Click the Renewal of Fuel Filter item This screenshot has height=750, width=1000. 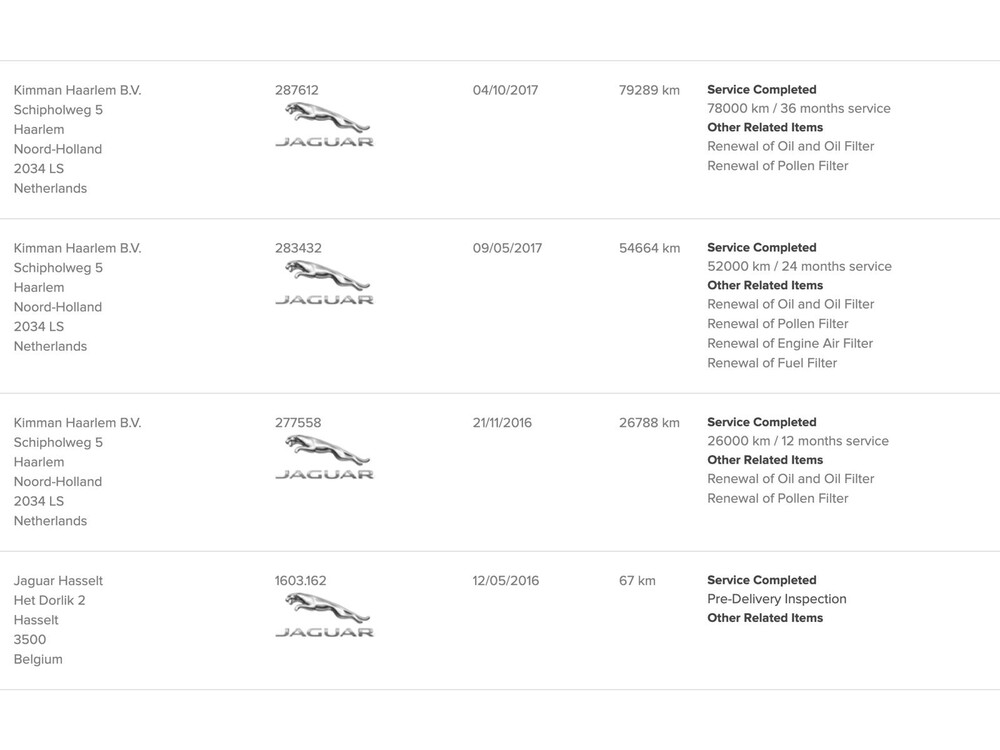772,363
